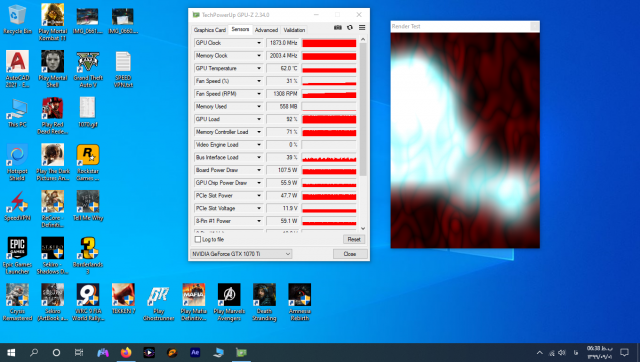Click the GPU-Z refresh icon
Image resolution: width=640 pixels, height=362 pixels.
click(350, 28)
